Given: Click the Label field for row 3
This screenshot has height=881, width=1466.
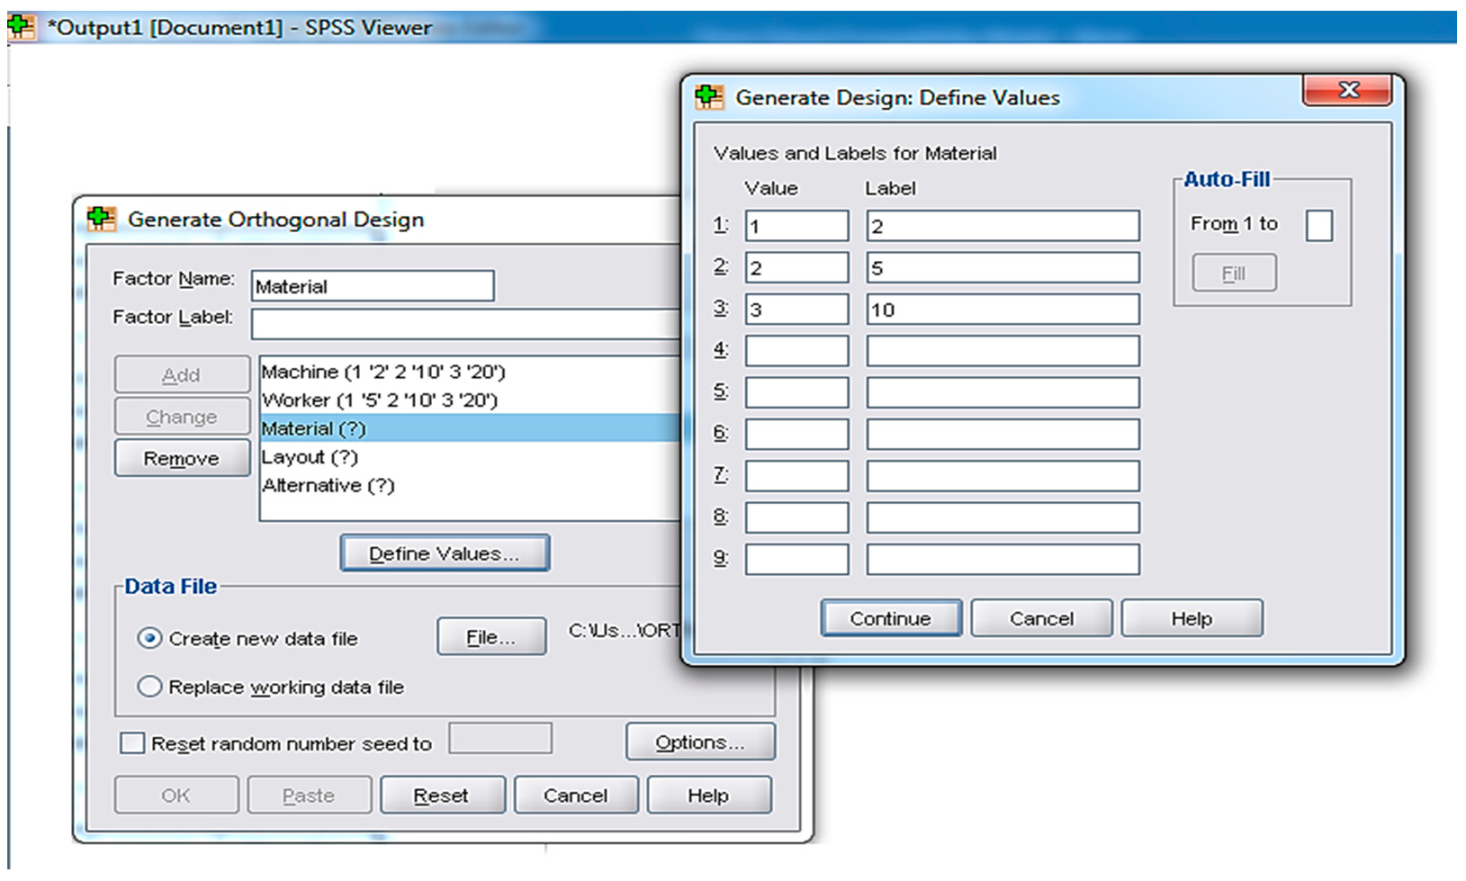Looking at the screenshot, I should click(1002, 309).
